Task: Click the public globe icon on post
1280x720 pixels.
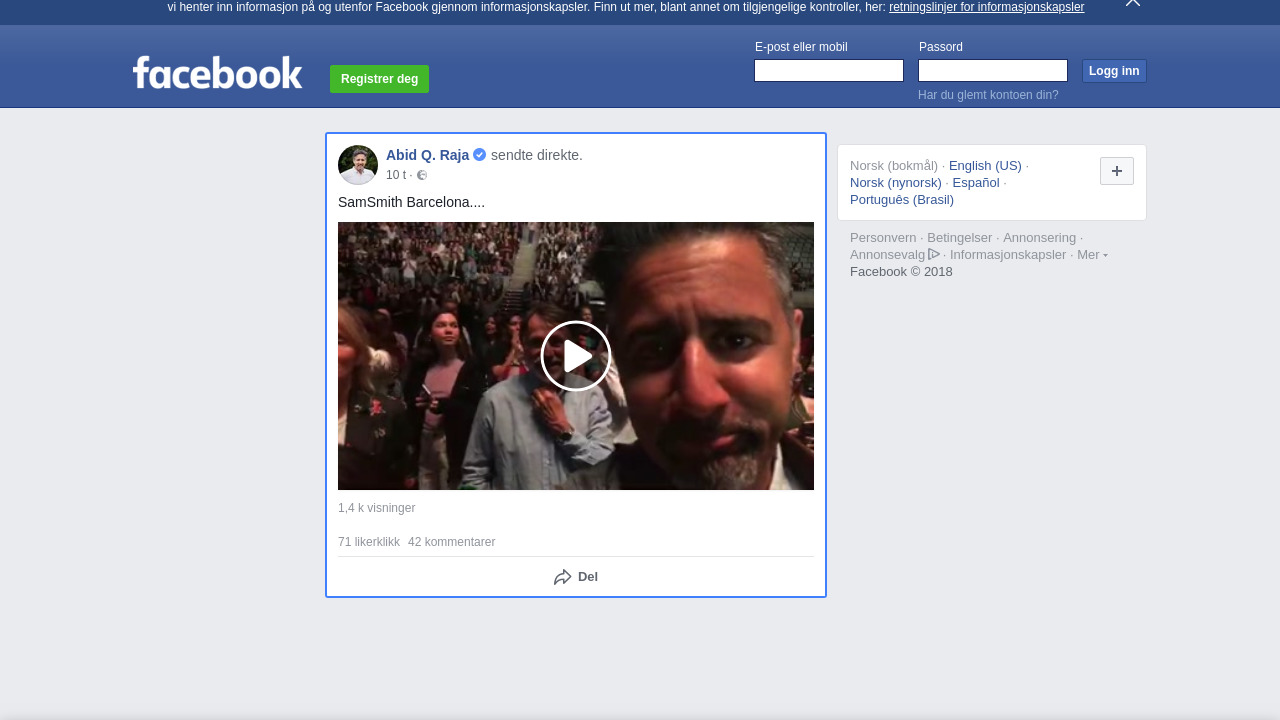Action: (x=422, y=175)
